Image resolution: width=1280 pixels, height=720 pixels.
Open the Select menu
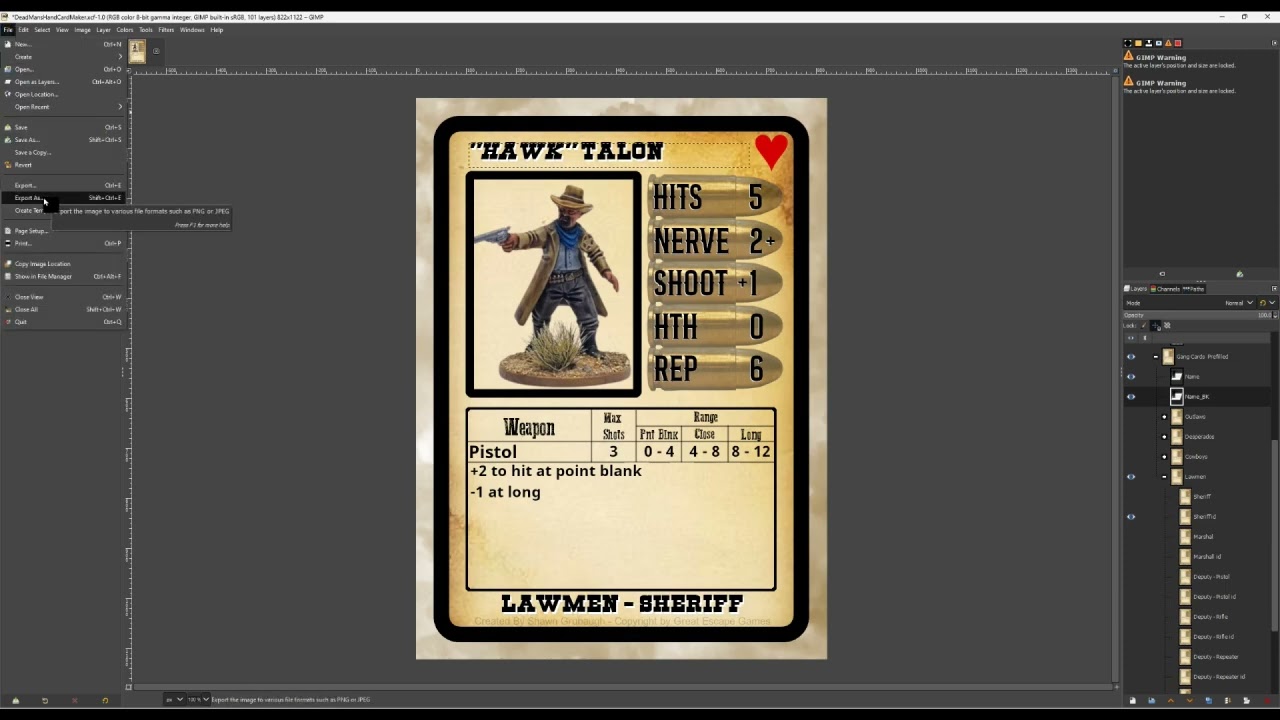[x=42, y=30]
